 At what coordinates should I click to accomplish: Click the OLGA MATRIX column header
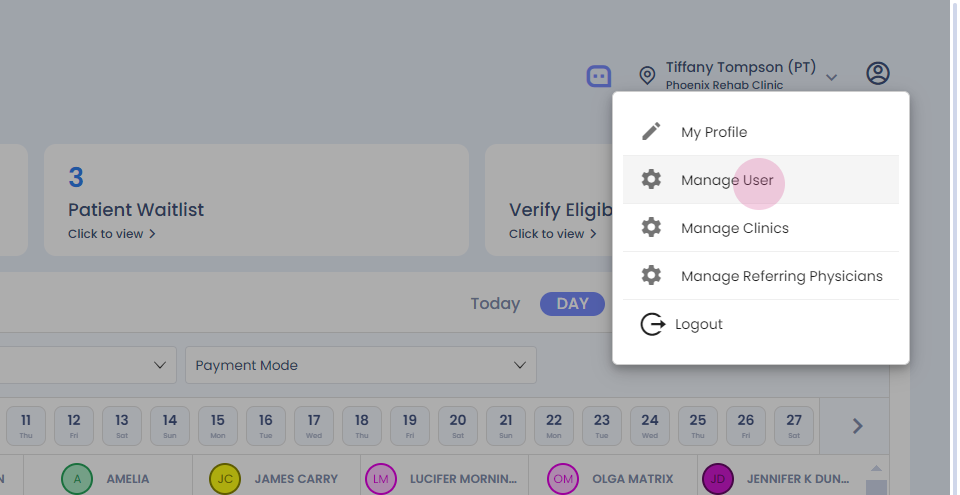(632, 479)
